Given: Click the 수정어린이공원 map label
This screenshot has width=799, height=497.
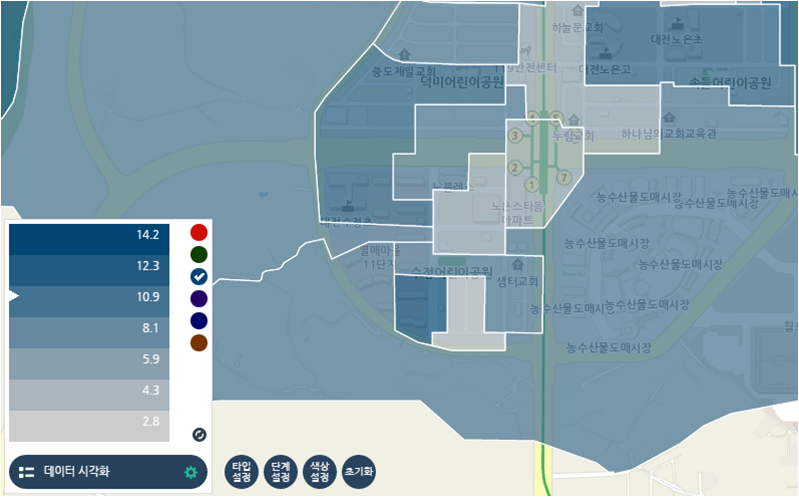Looking at the screenshot, I should 452,272.
